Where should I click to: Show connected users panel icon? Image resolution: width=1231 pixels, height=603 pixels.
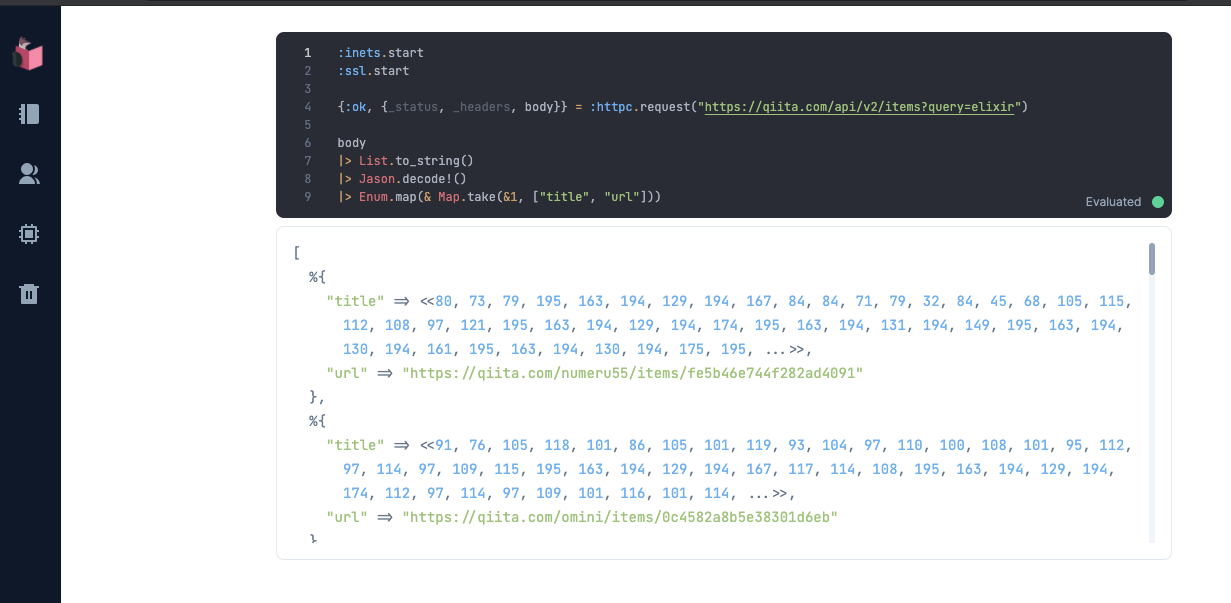(x=29, y=174)
